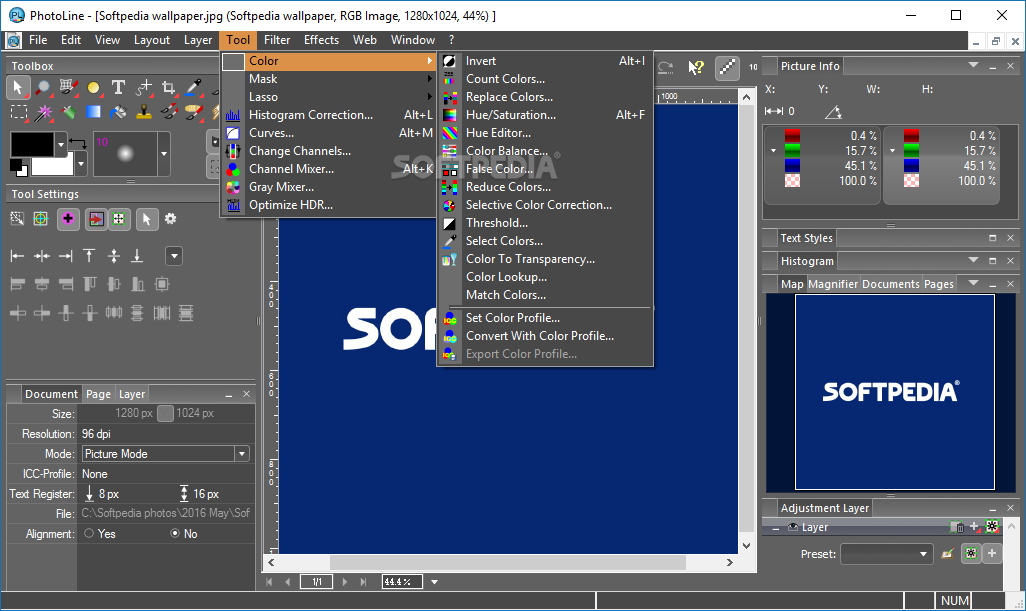
Task: Collapse the Layer row with minus
Action: pyautogui.click(x=775, y=528)
